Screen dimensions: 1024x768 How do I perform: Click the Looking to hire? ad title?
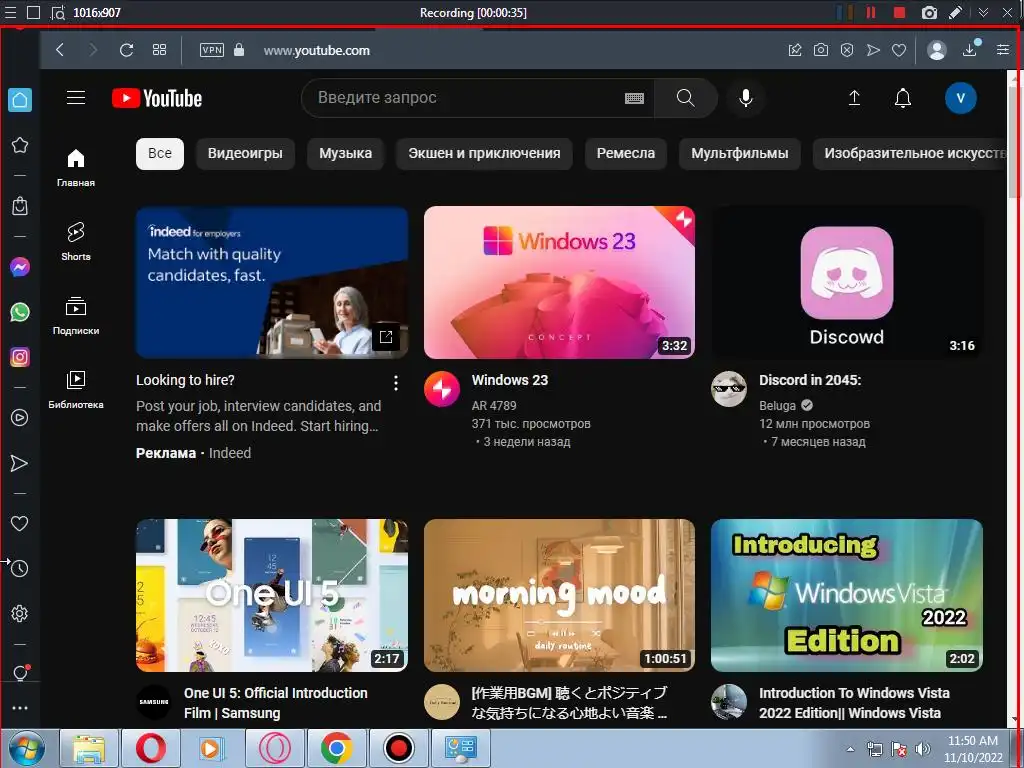pos(185,380)
